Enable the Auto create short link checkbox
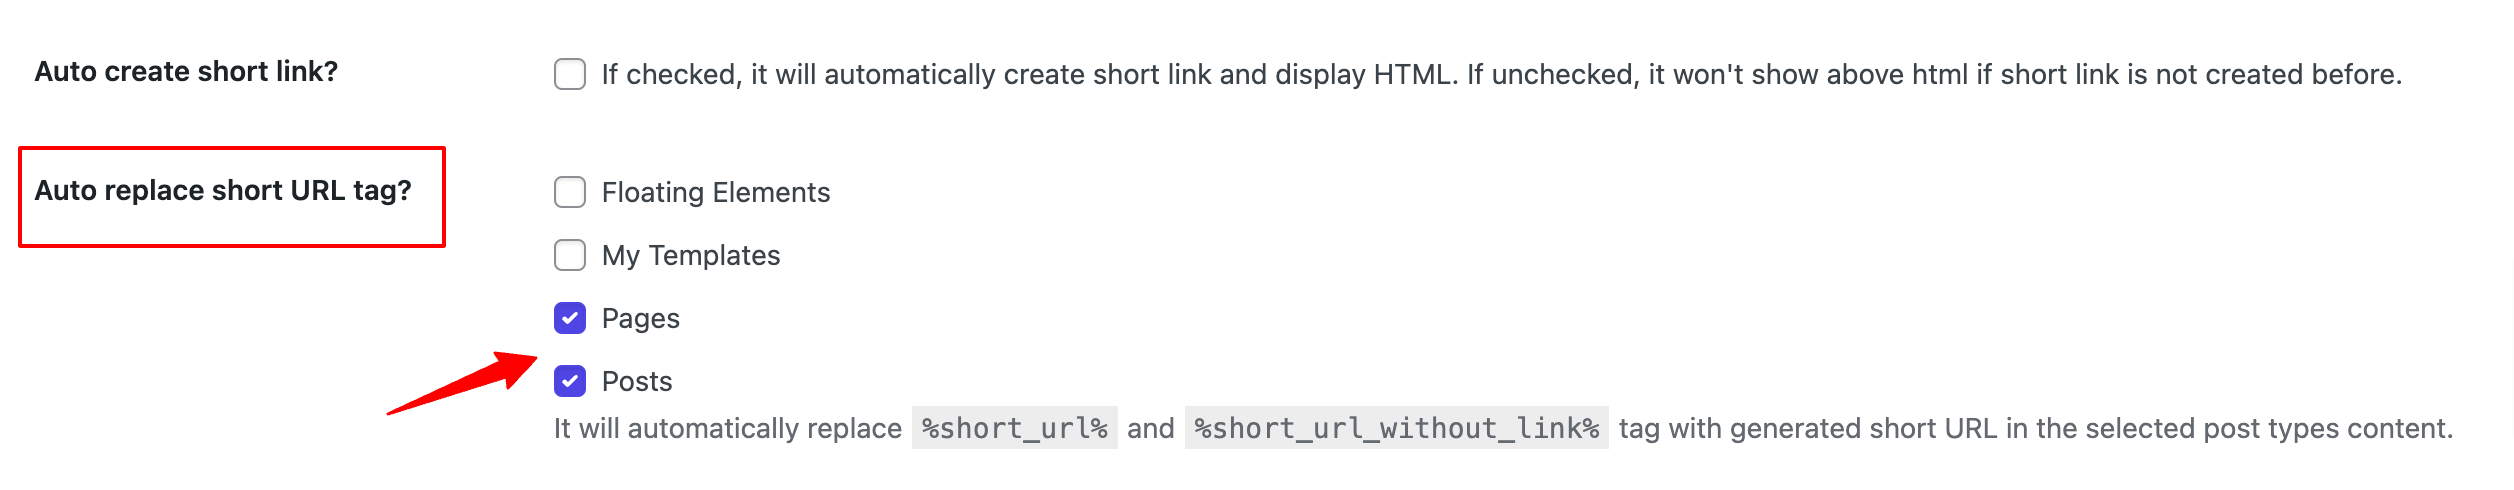Viewport: 2514px width, 490px height. point(570,74)
